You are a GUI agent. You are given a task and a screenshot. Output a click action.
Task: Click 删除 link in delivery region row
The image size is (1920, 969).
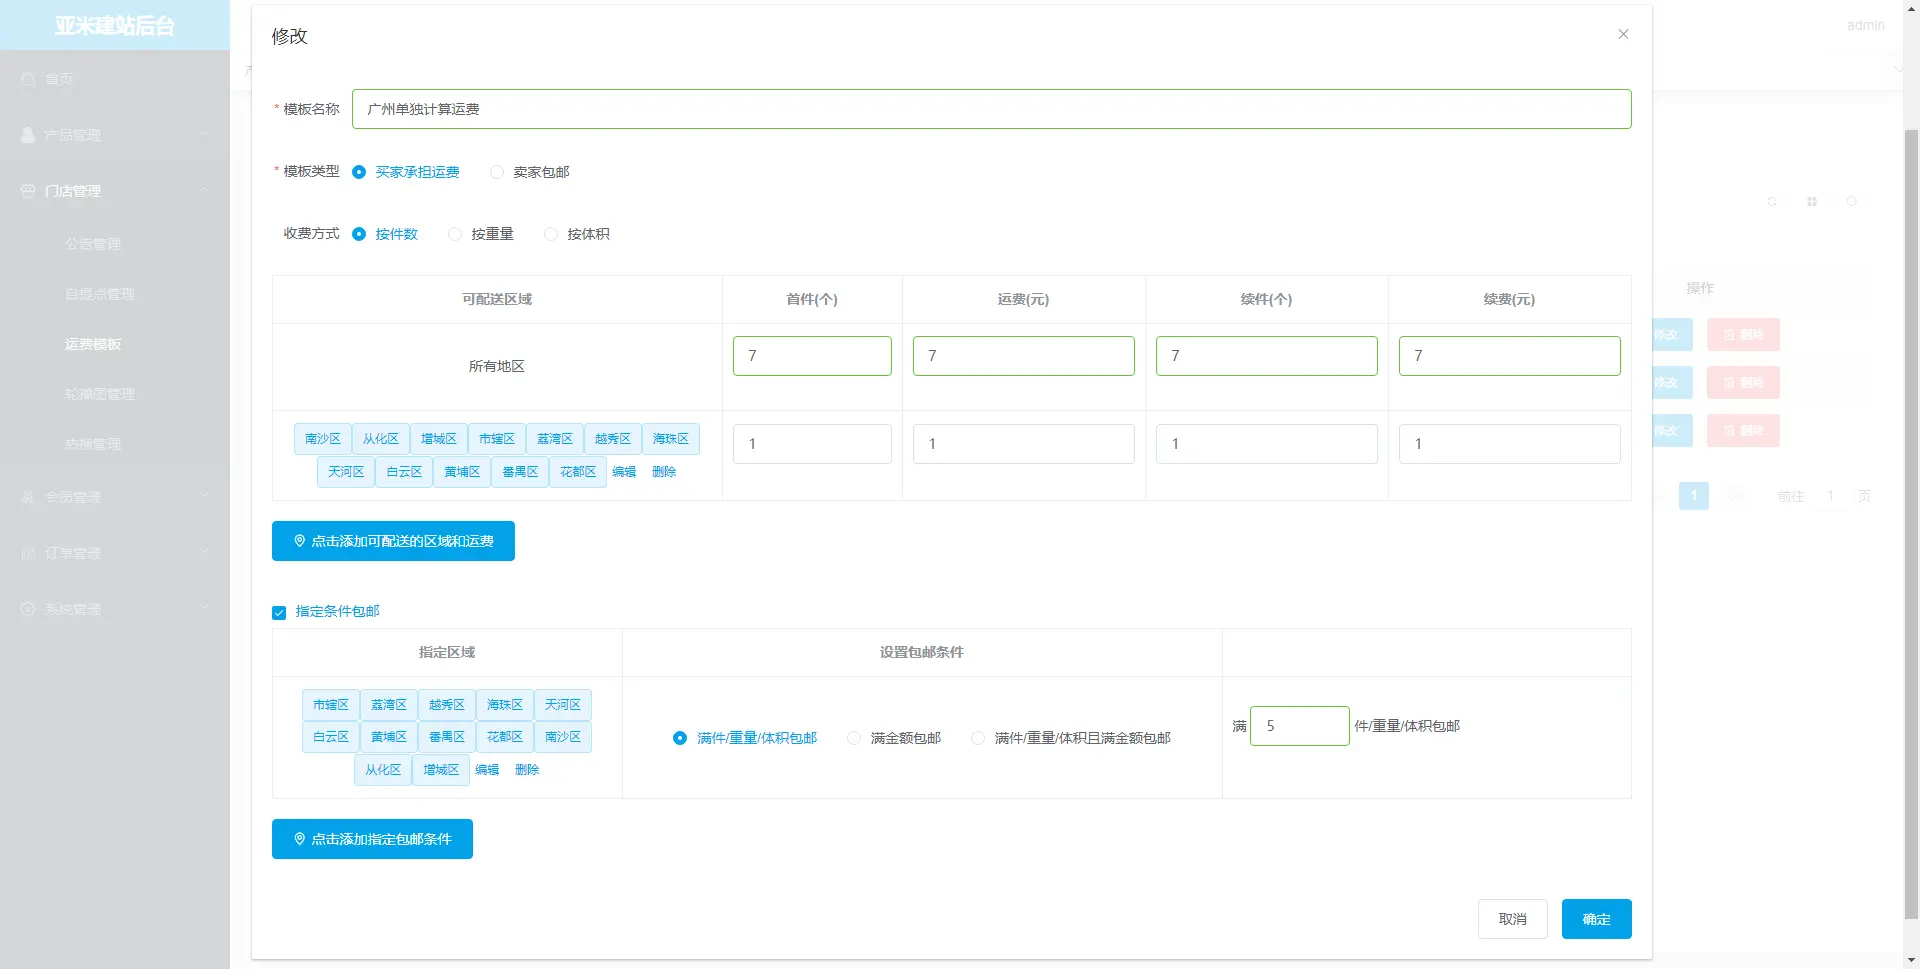[x=664, y=472]
